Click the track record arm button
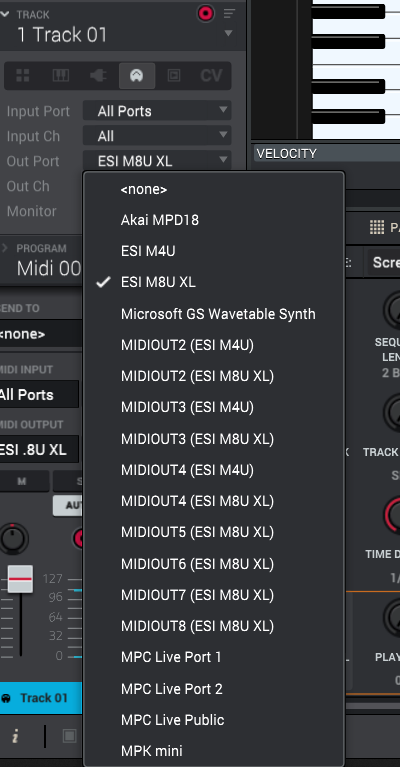Viewport: 400px width, 767px height. click(206, 13)
